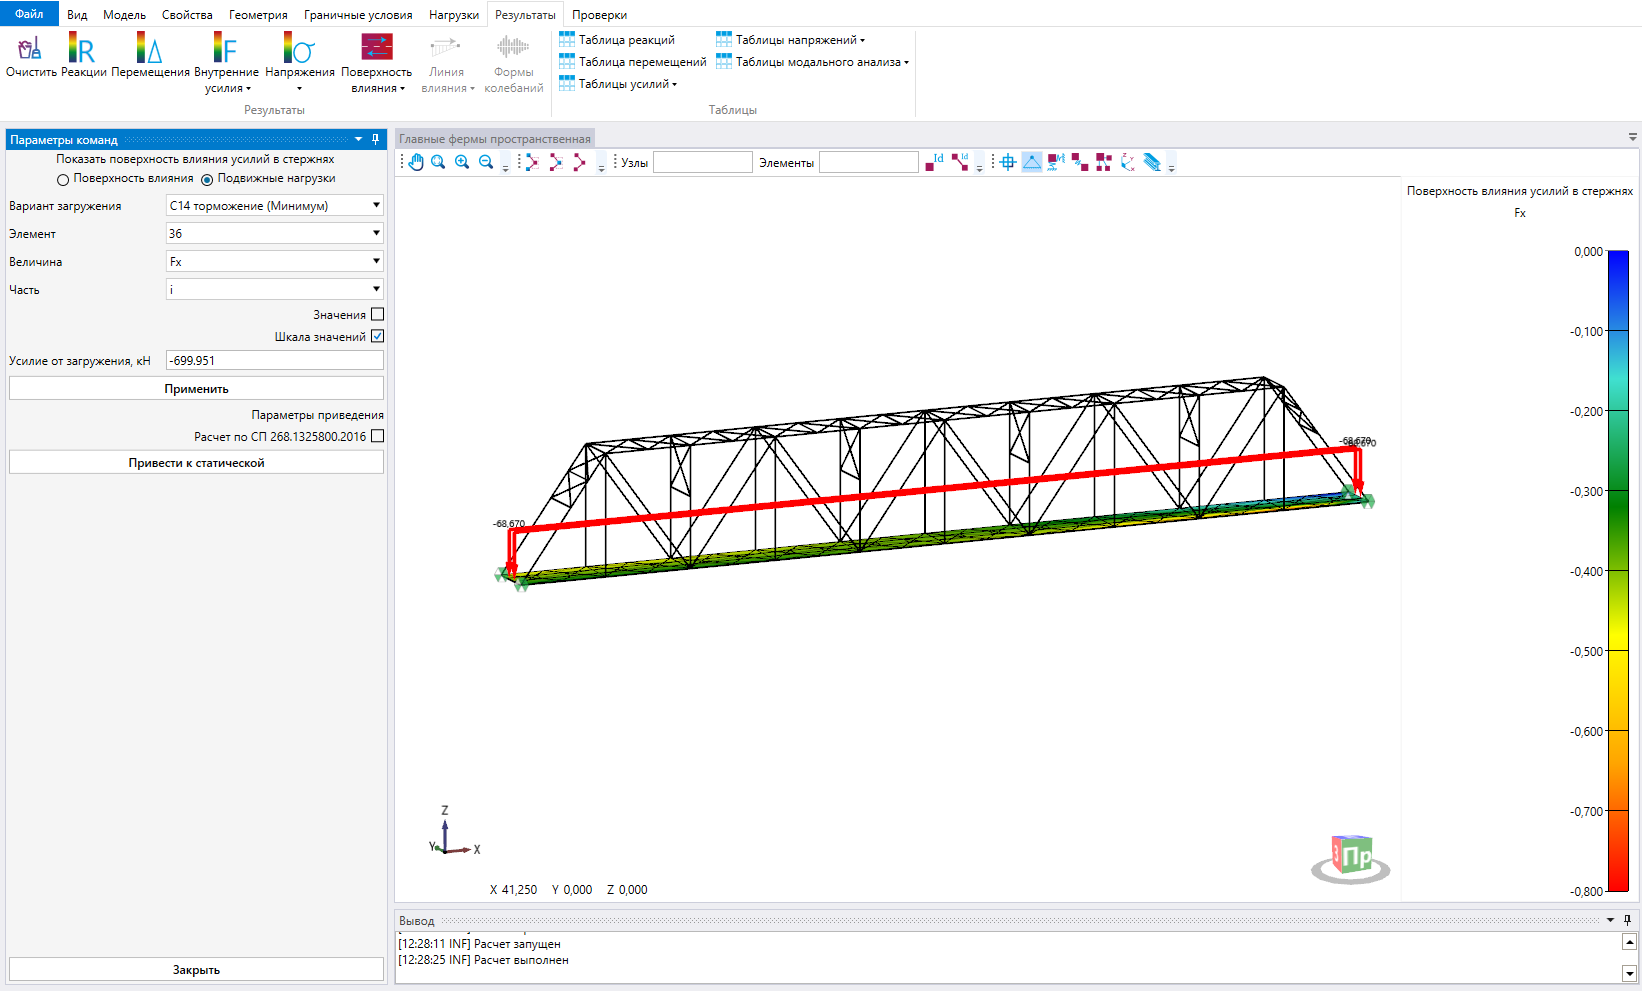The height and width of the screenshot is (991, 1642).
Task: Click the Применить button
Action: (196, 388)
